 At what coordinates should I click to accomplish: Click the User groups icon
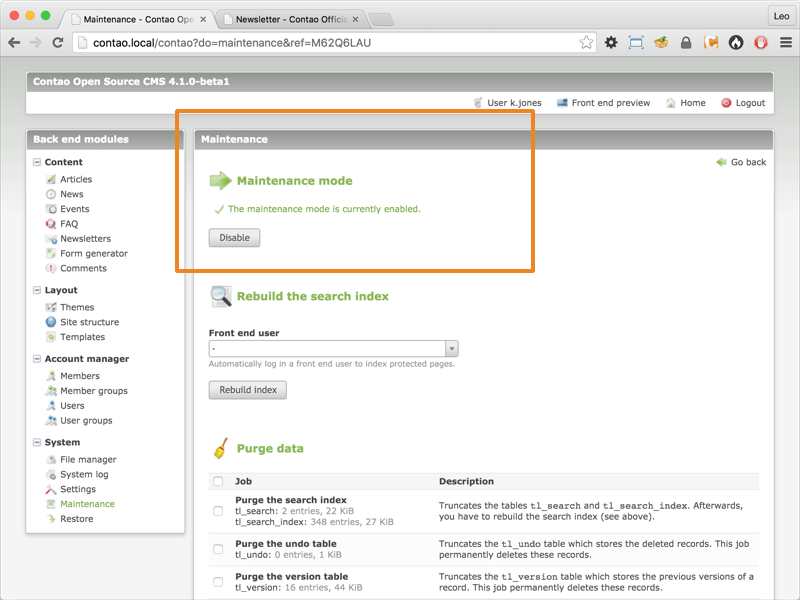[51, 420]
